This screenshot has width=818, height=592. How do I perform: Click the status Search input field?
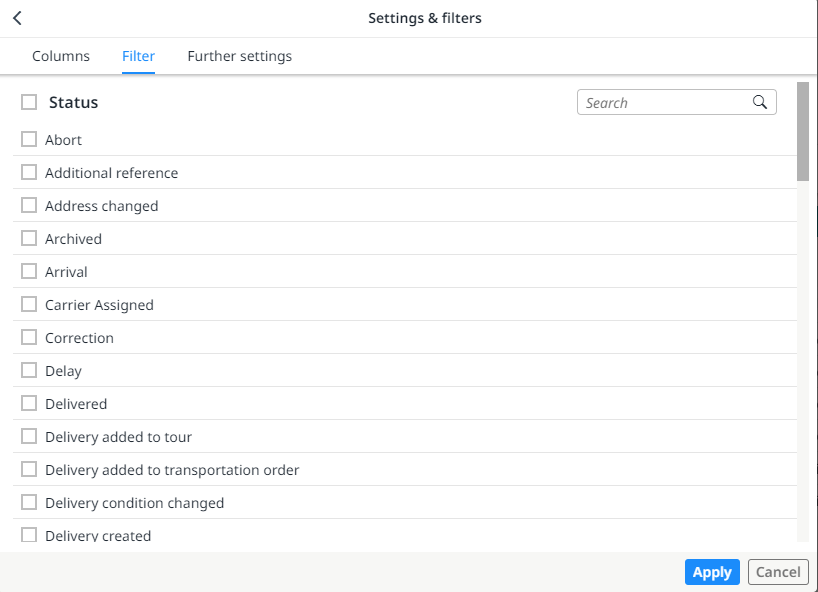point(664,103)
